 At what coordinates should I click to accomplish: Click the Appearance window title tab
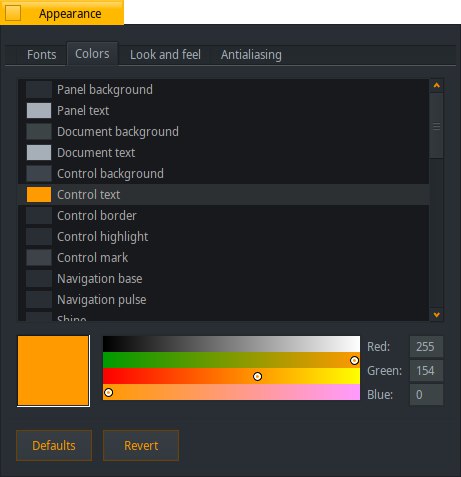point(62,13)
